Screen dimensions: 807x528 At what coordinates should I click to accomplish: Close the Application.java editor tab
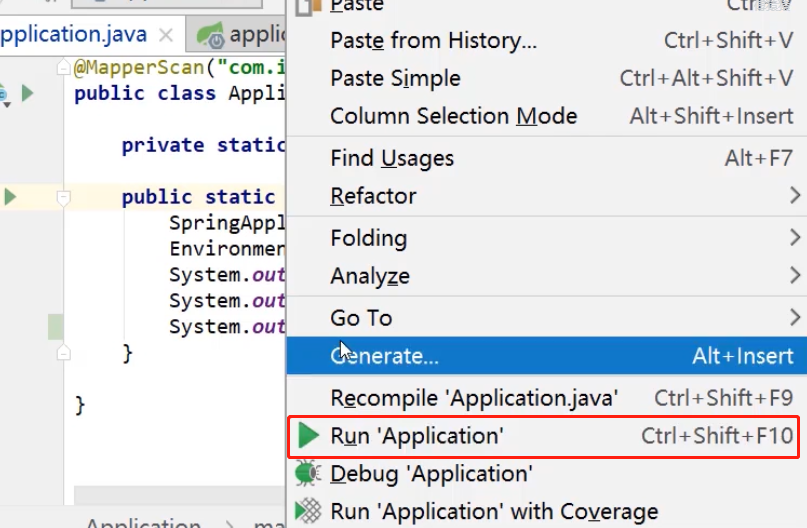pos(166,36)
